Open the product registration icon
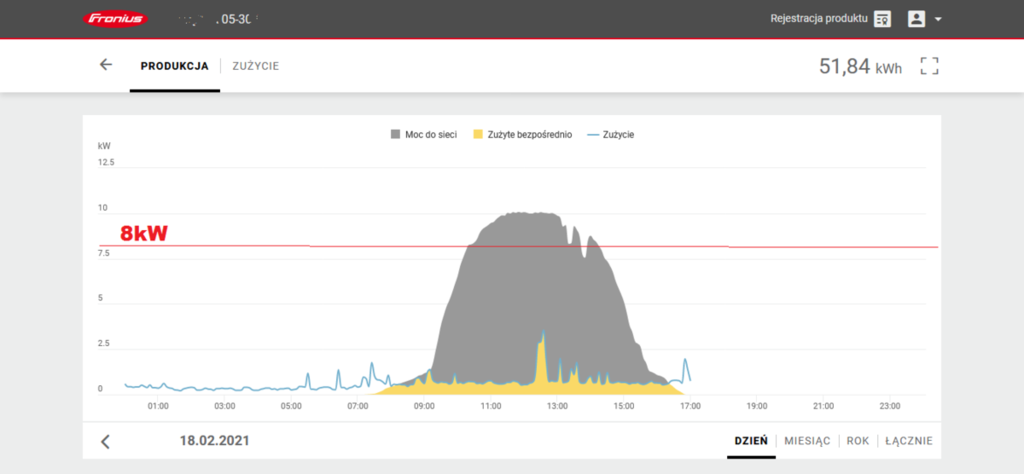Viewport: 1024px width, 474px height. coord(882,19)
